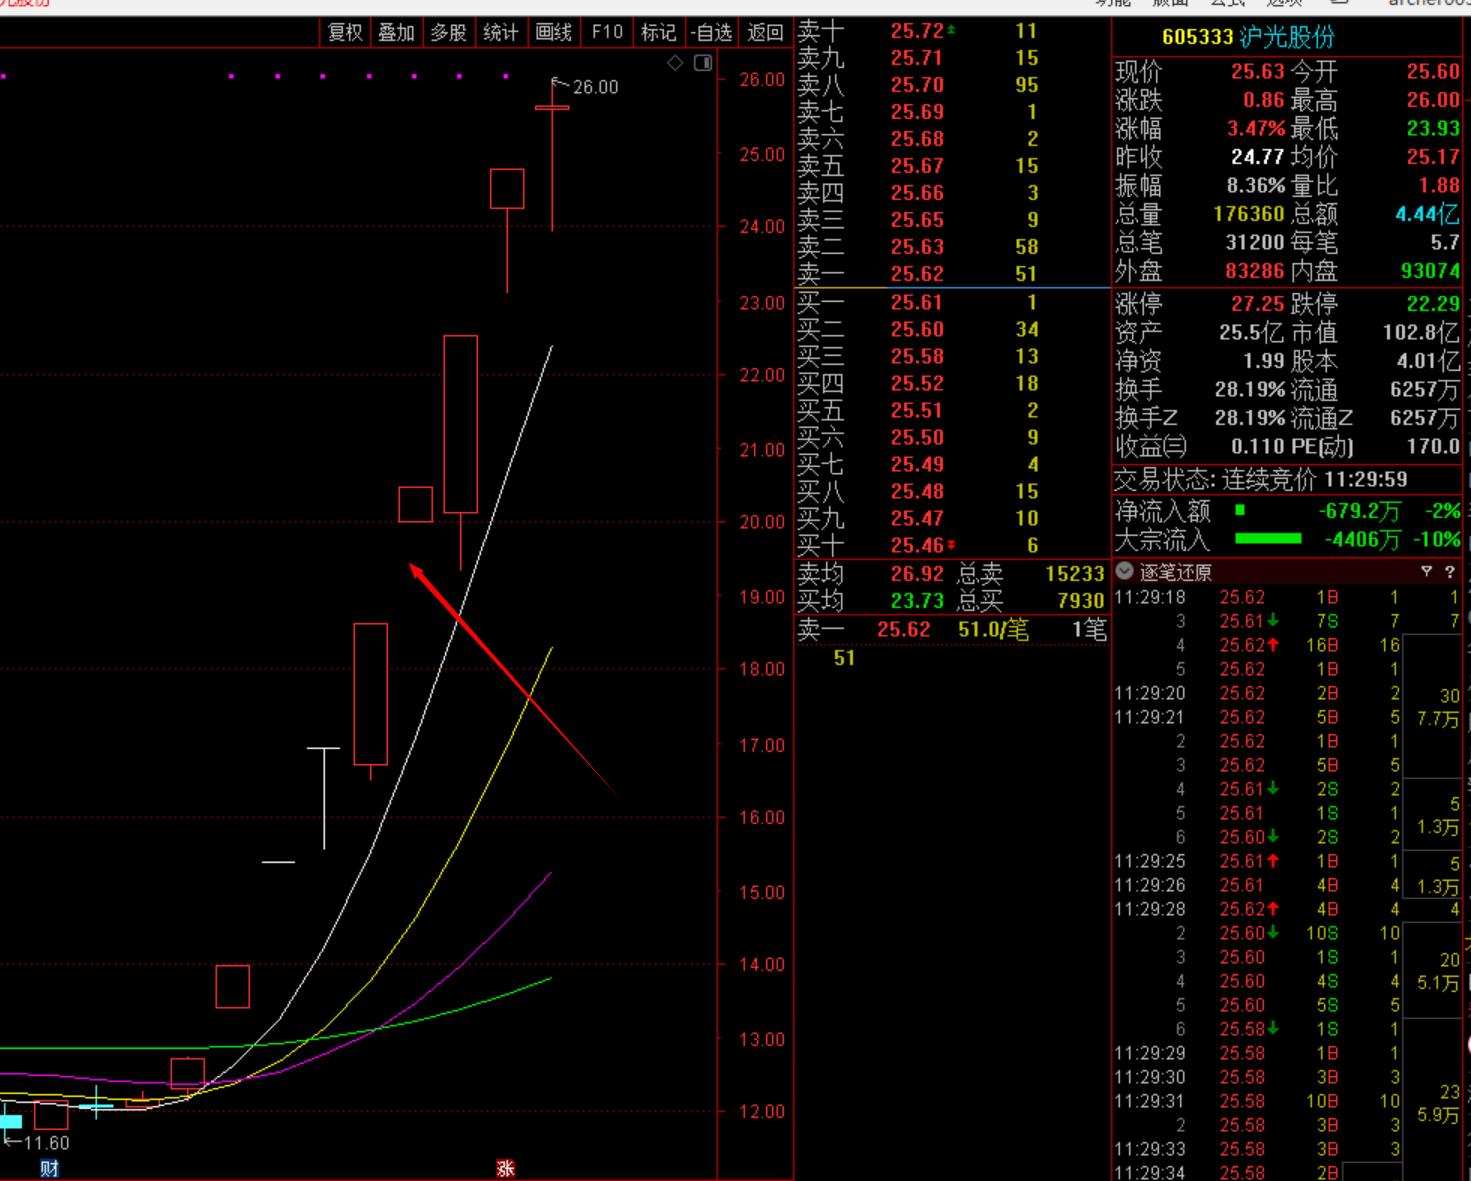Viewport: 1471px width, 1181px height.
Task: Open the help question mark in 逐笔还原
Action: click(1449, 572)
